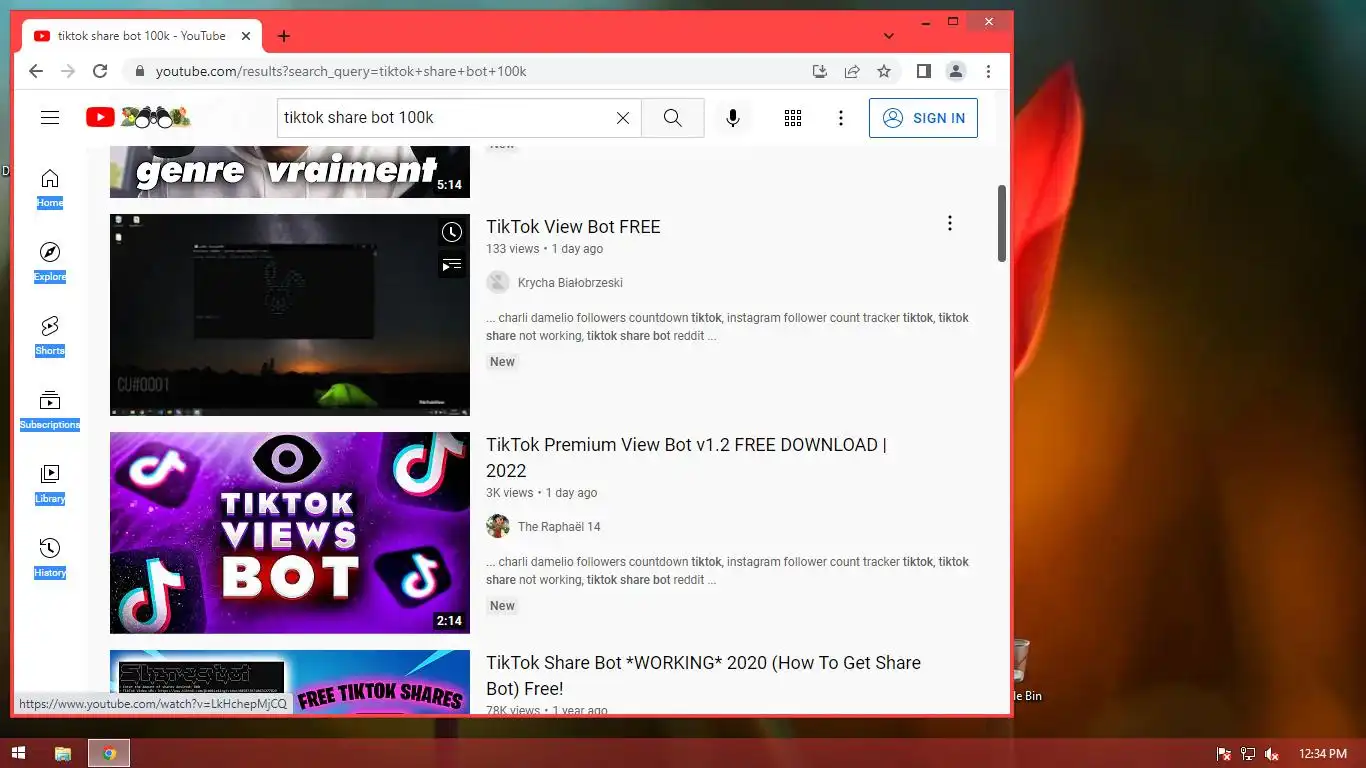Click the magnifier search button

coord(673,118)
